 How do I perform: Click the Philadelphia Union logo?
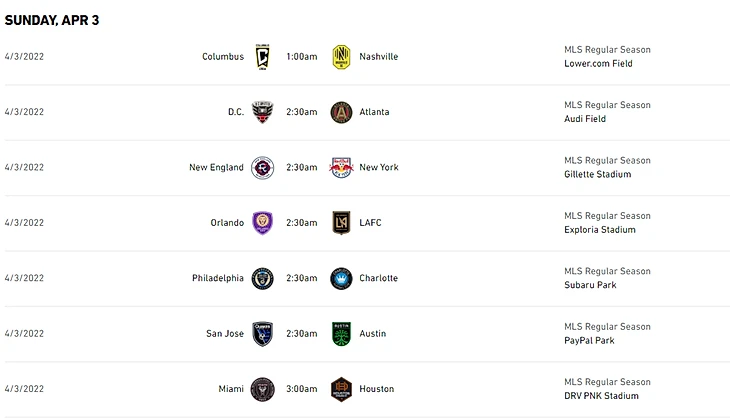pos(262,278)
